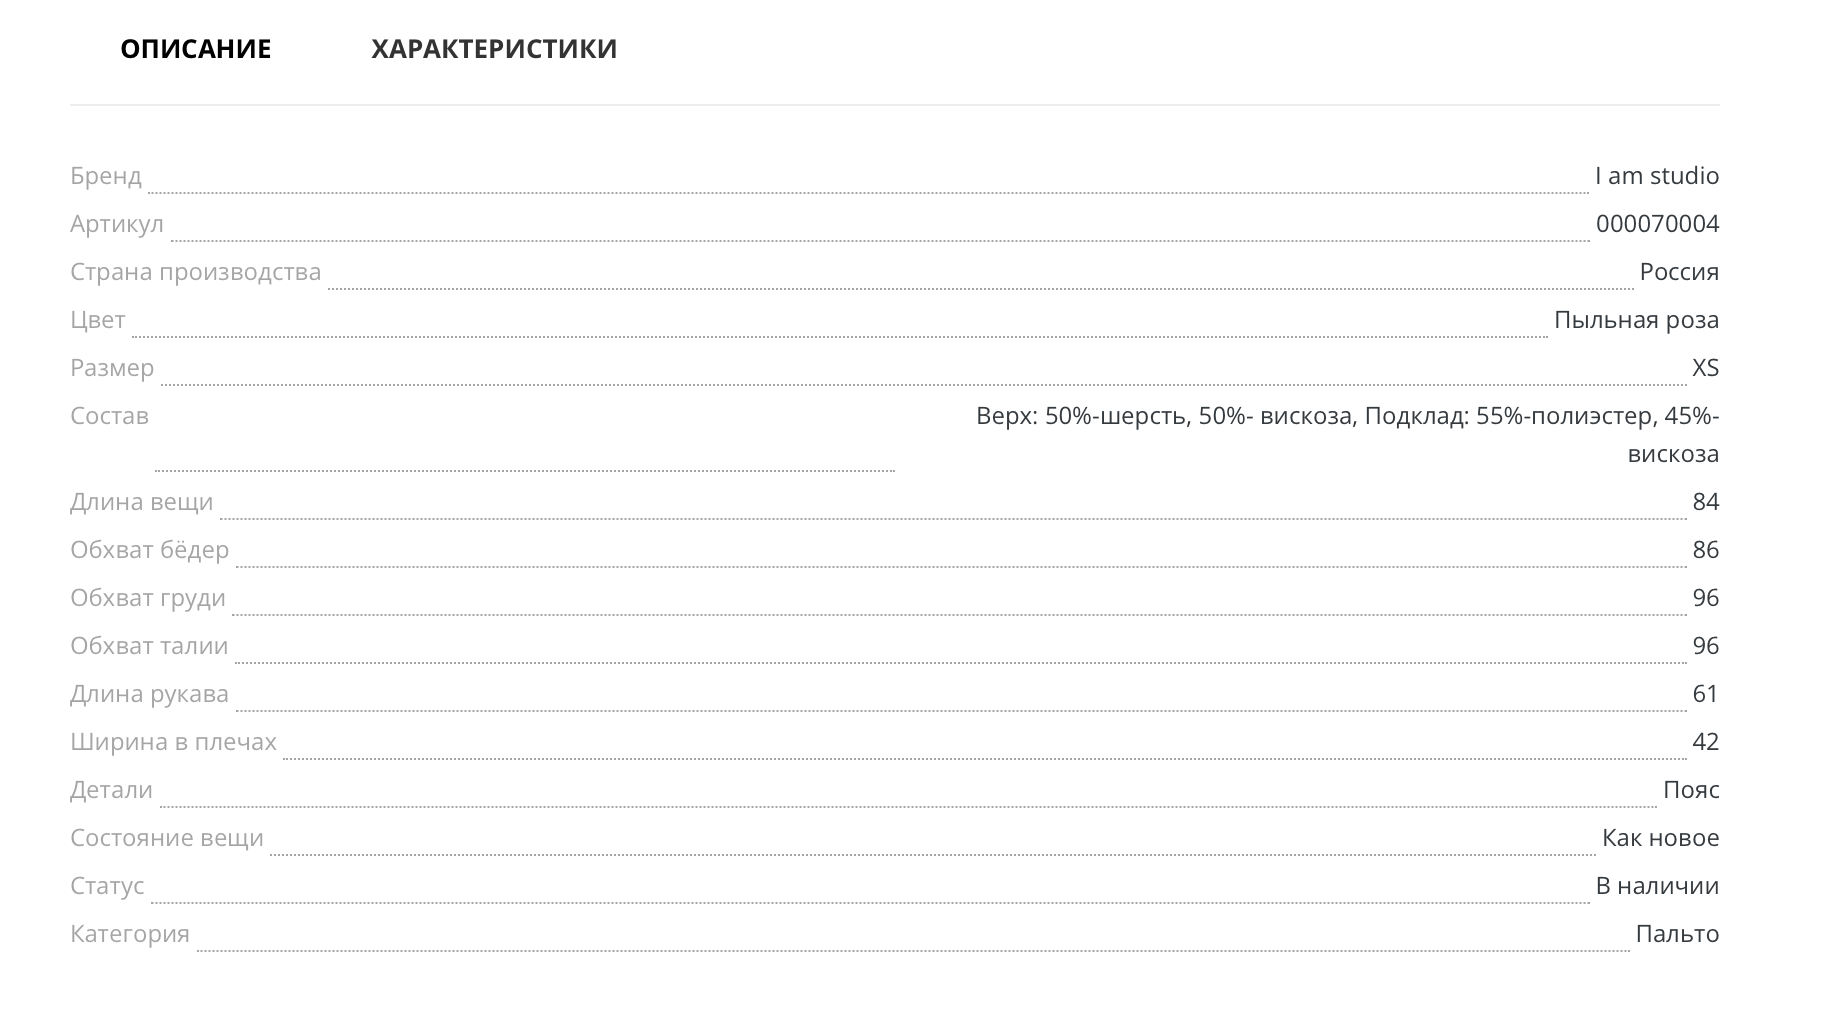This screenshot has height=1018, width=1838.
Task: Select the size value XS
Action: click(1705, 368)
